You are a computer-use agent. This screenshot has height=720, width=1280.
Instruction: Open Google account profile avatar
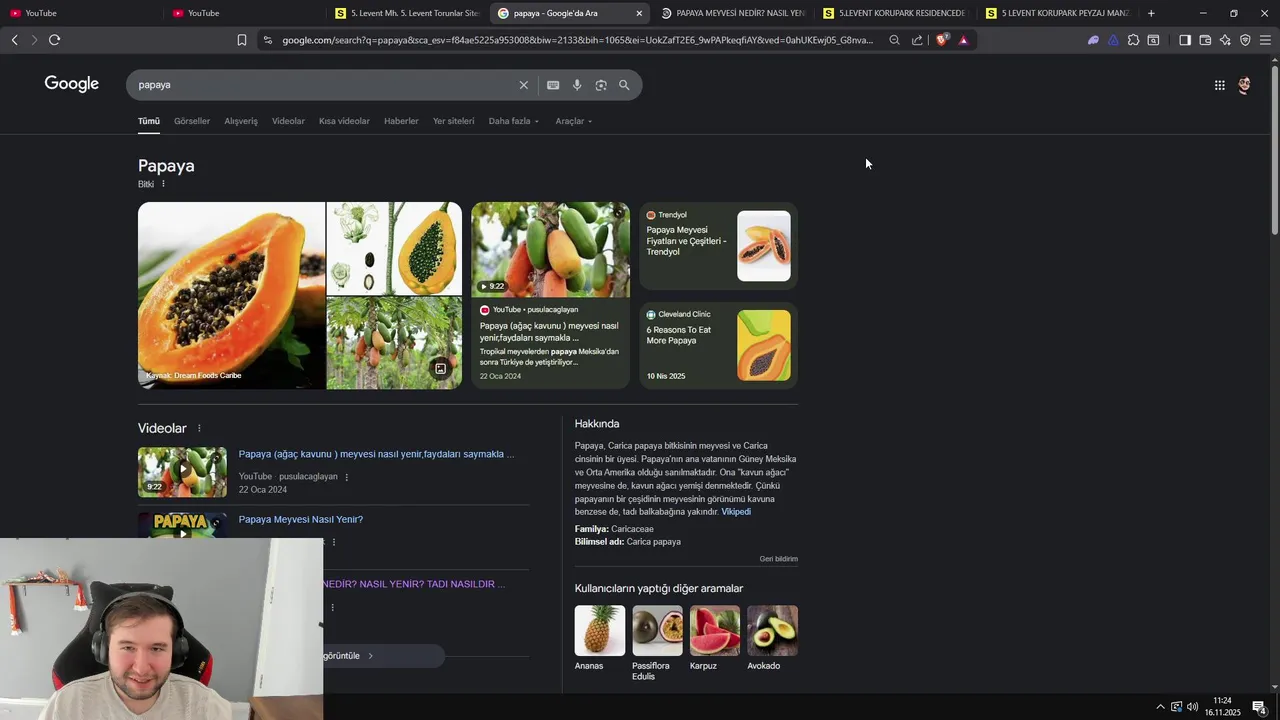[1244, 85]
